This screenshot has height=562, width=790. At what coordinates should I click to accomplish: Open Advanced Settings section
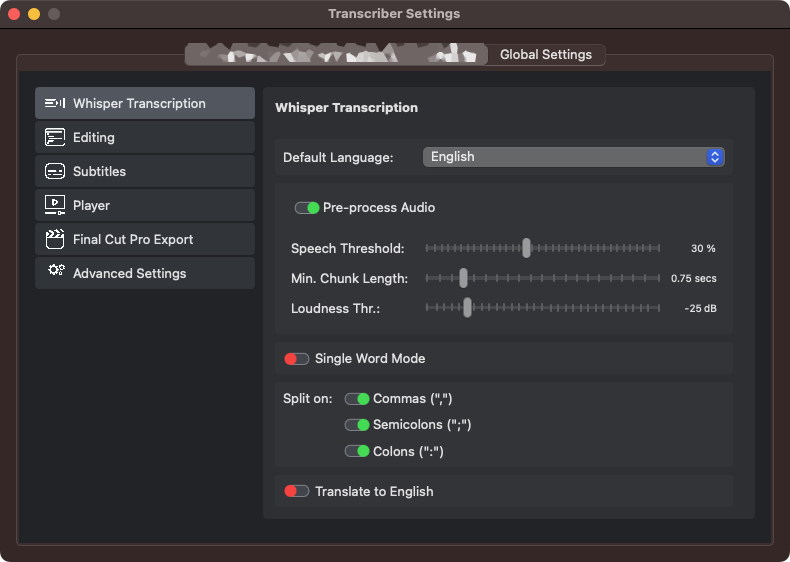pos(145,273)
